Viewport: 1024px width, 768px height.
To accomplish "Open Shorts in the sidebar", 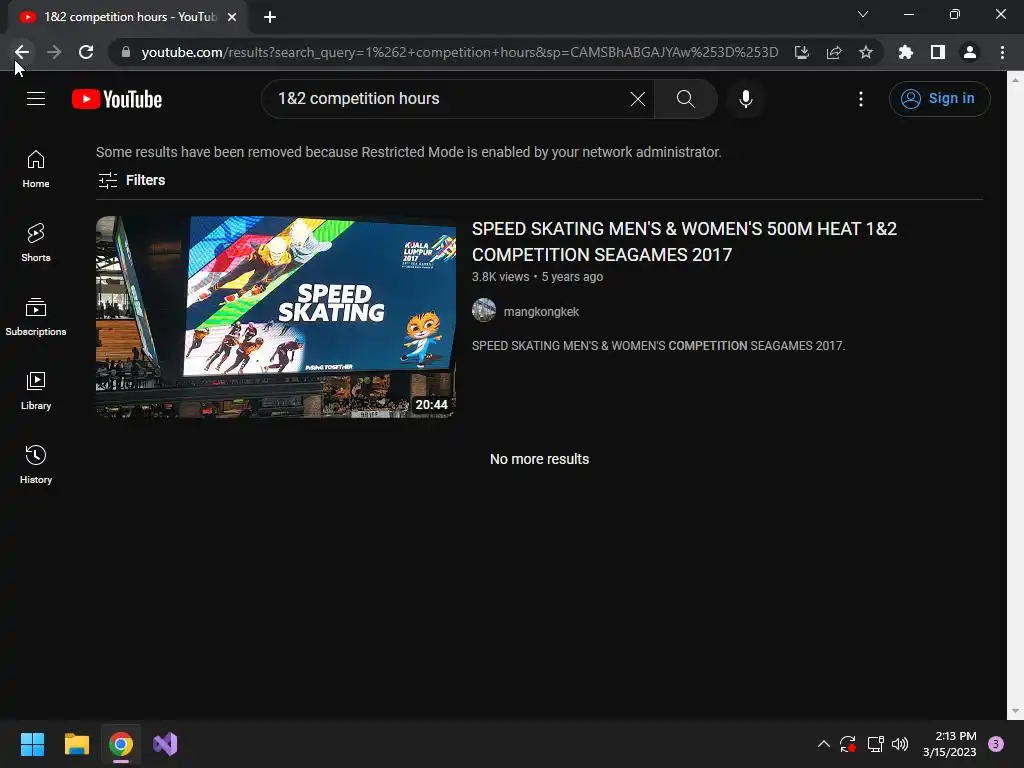I will coord(36,243).
